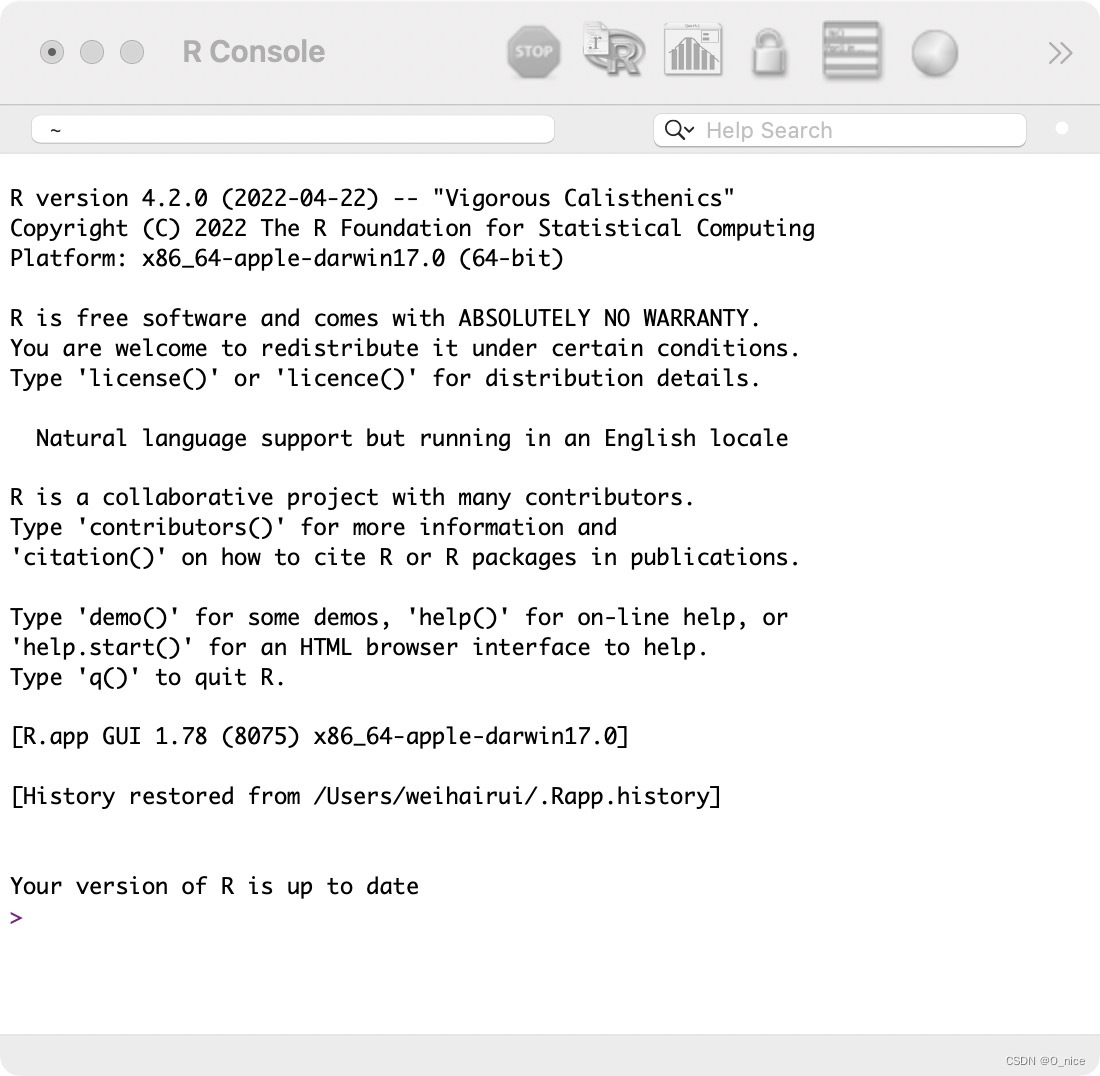The height and width of the screenshot is (1076, 1100).
Task: Click the text "Platform: x86_64-apple-darwin17.0 (64-bit)"
Action: (x=287, y=258)
